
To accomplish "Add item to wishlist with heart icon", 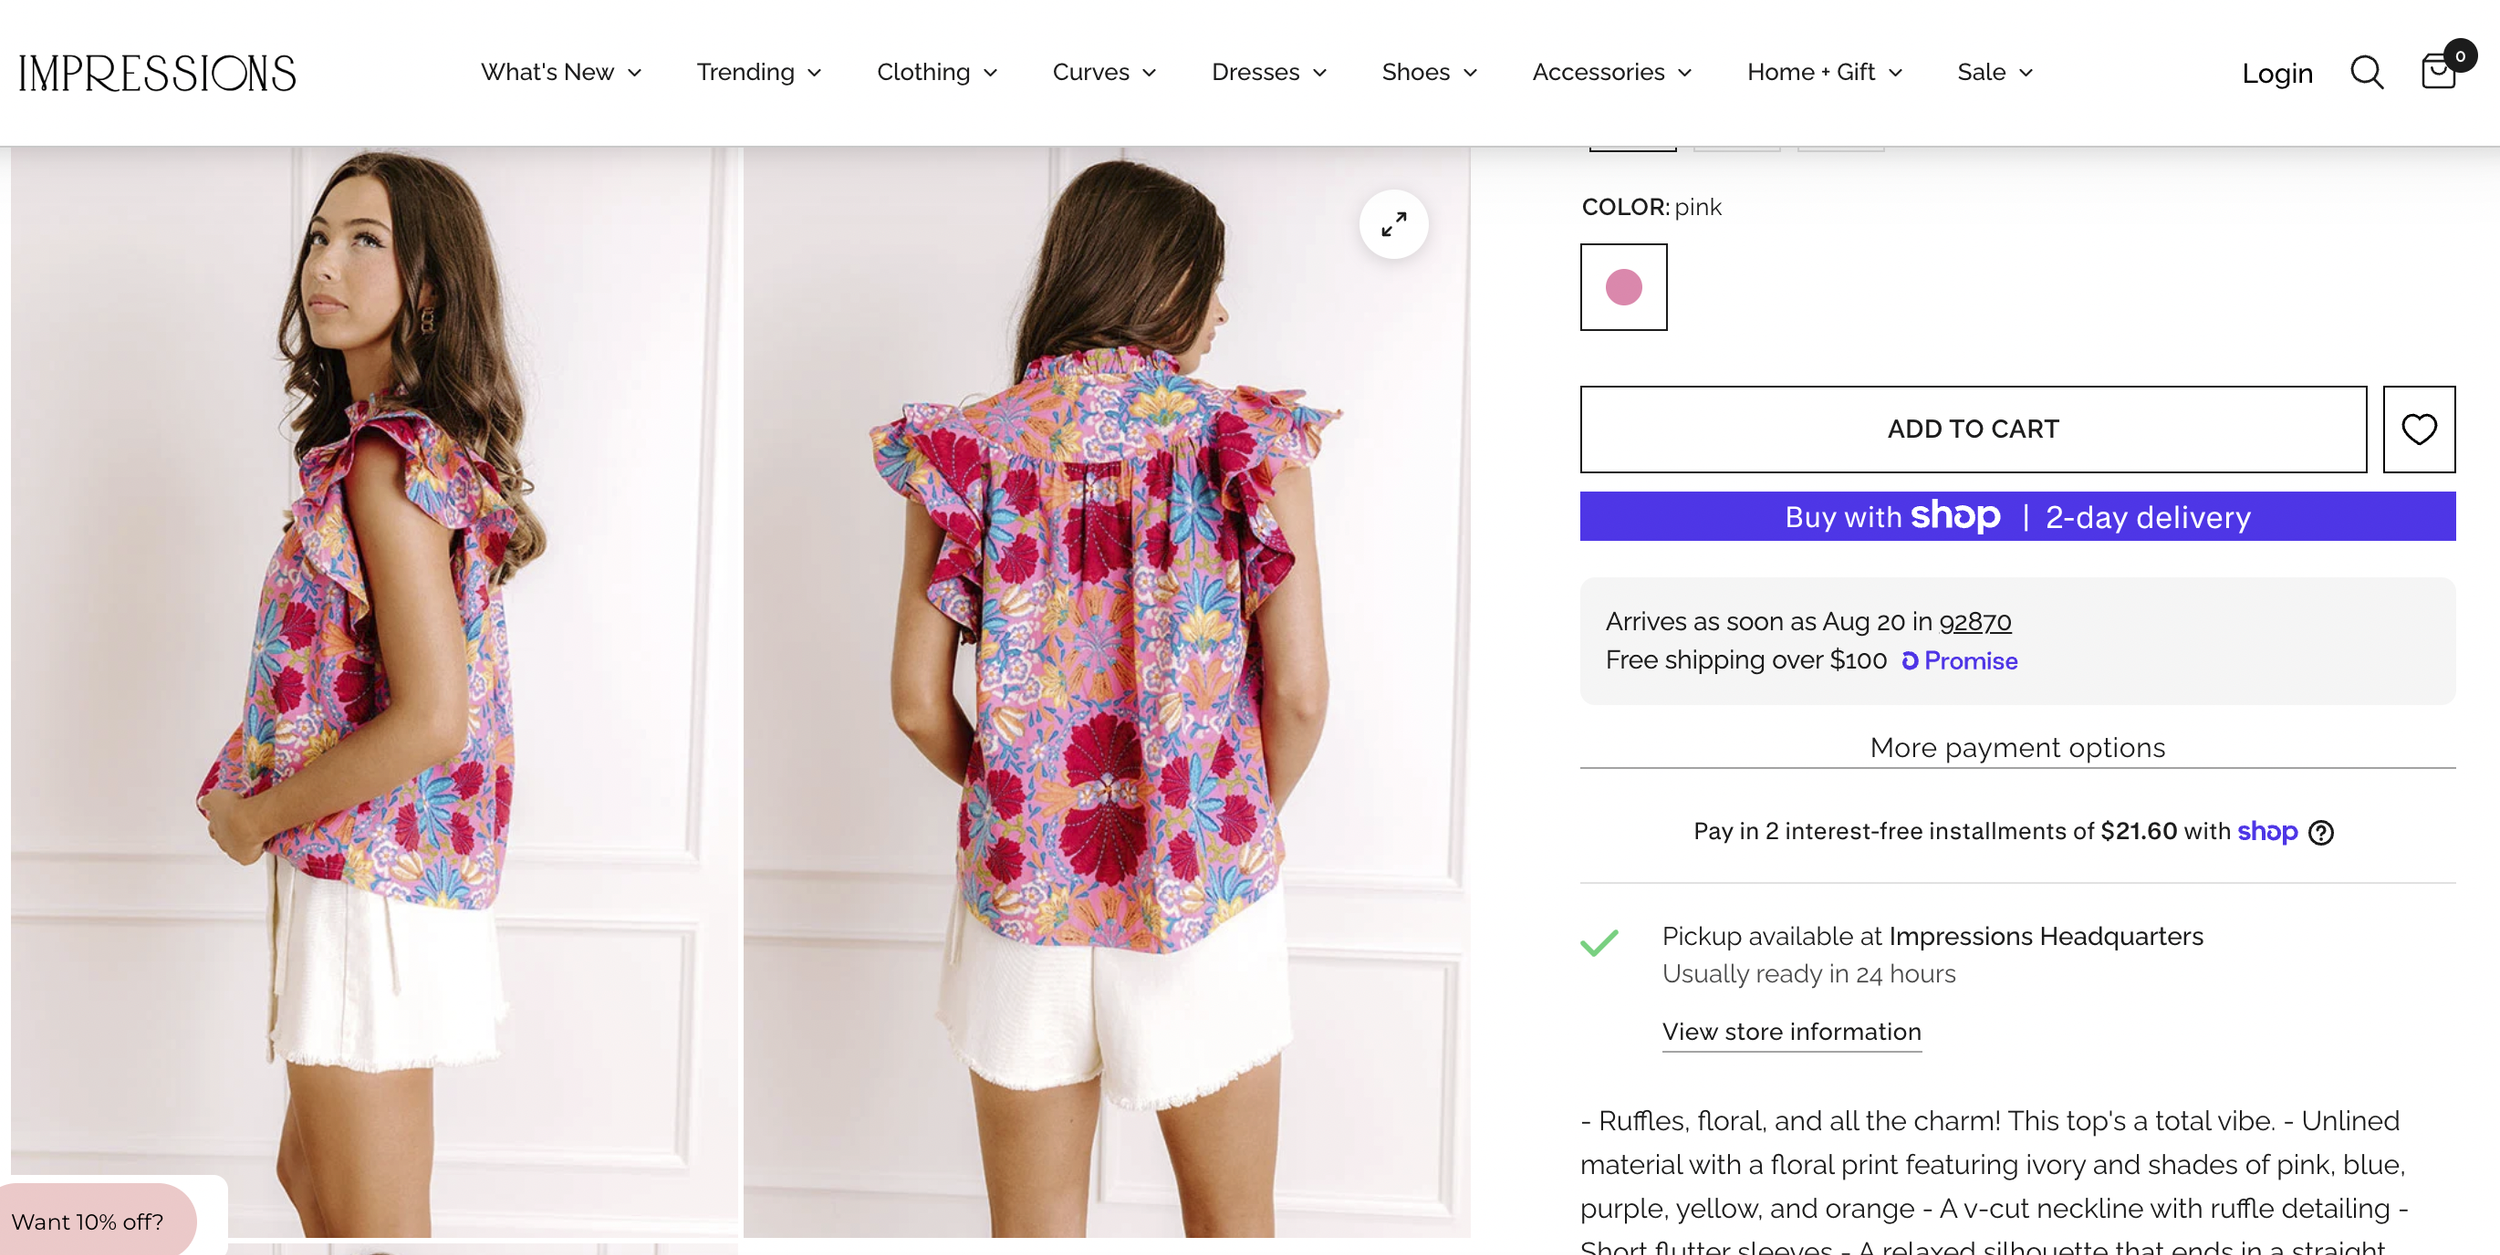I will pyautogui.click(x=2419, y=429).
